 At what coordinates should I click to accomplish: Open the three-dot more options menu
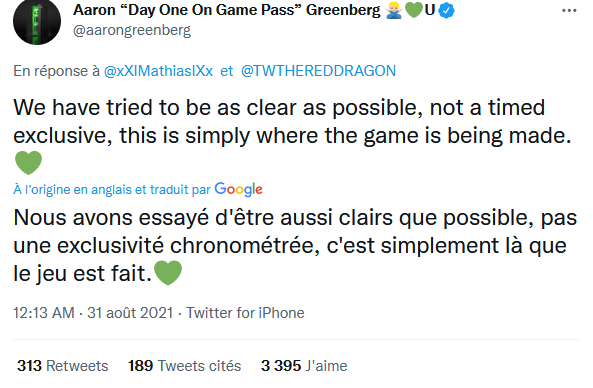click(x=569, y=11)
